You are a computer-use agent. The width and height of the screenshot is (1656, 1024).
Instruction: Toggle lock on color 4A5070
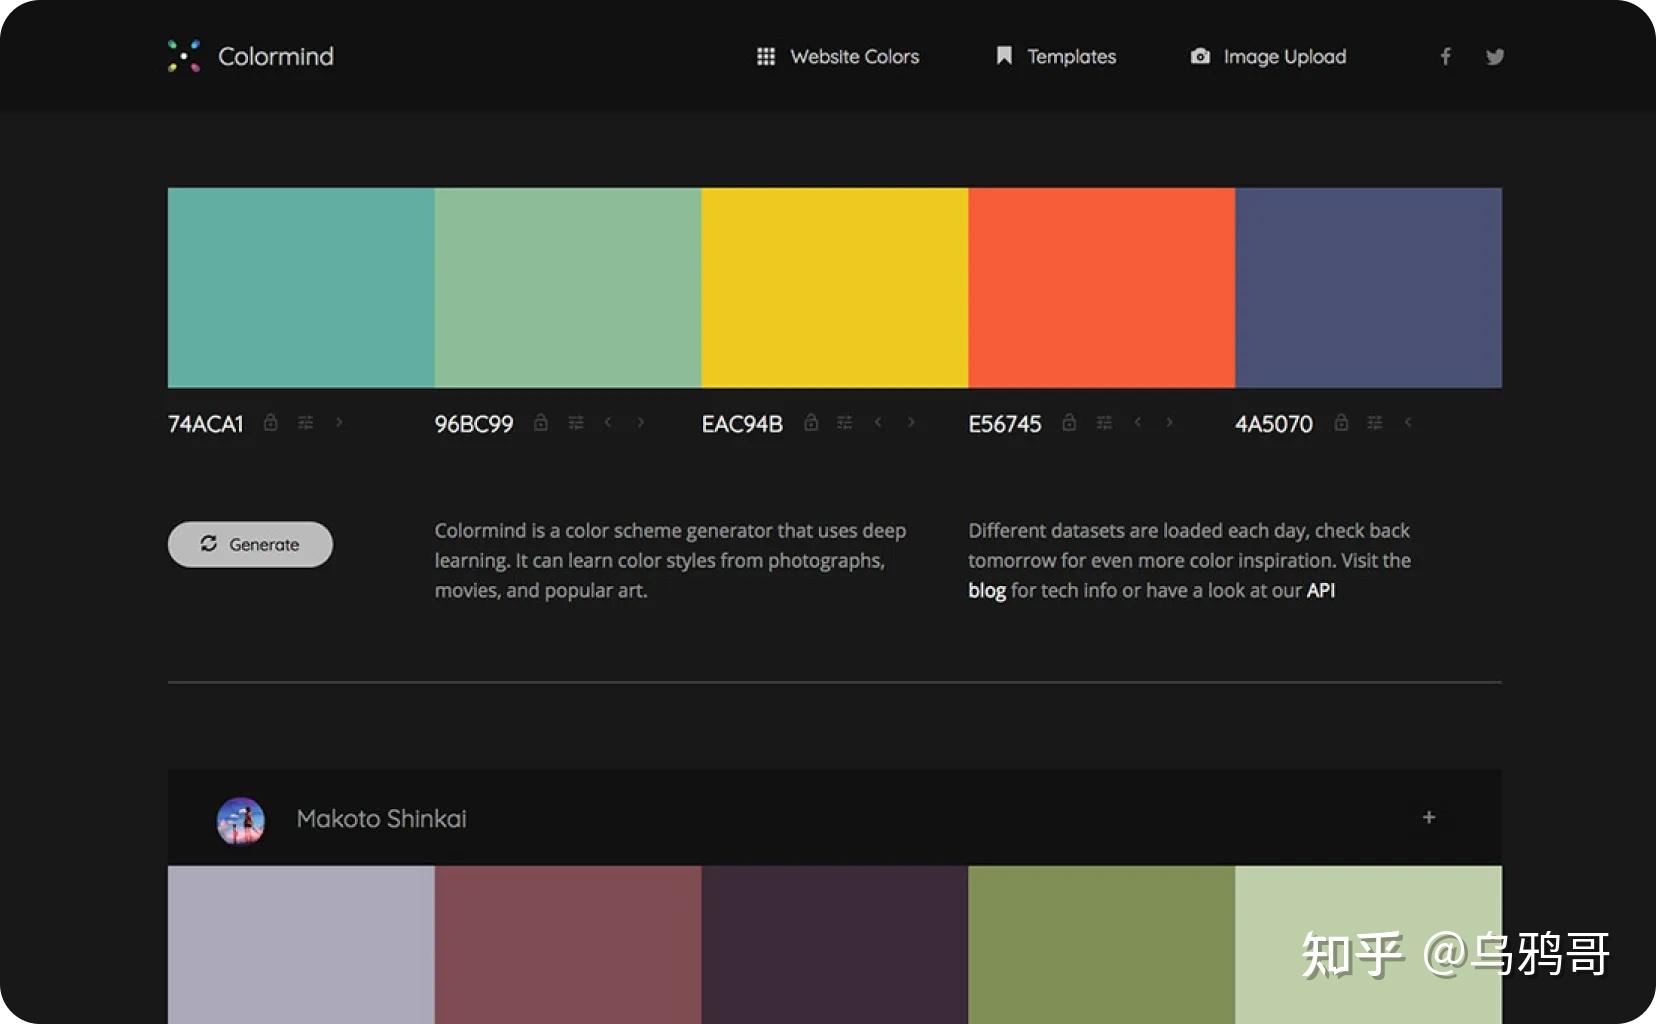pyautogui.click(x=1341, y=423)
